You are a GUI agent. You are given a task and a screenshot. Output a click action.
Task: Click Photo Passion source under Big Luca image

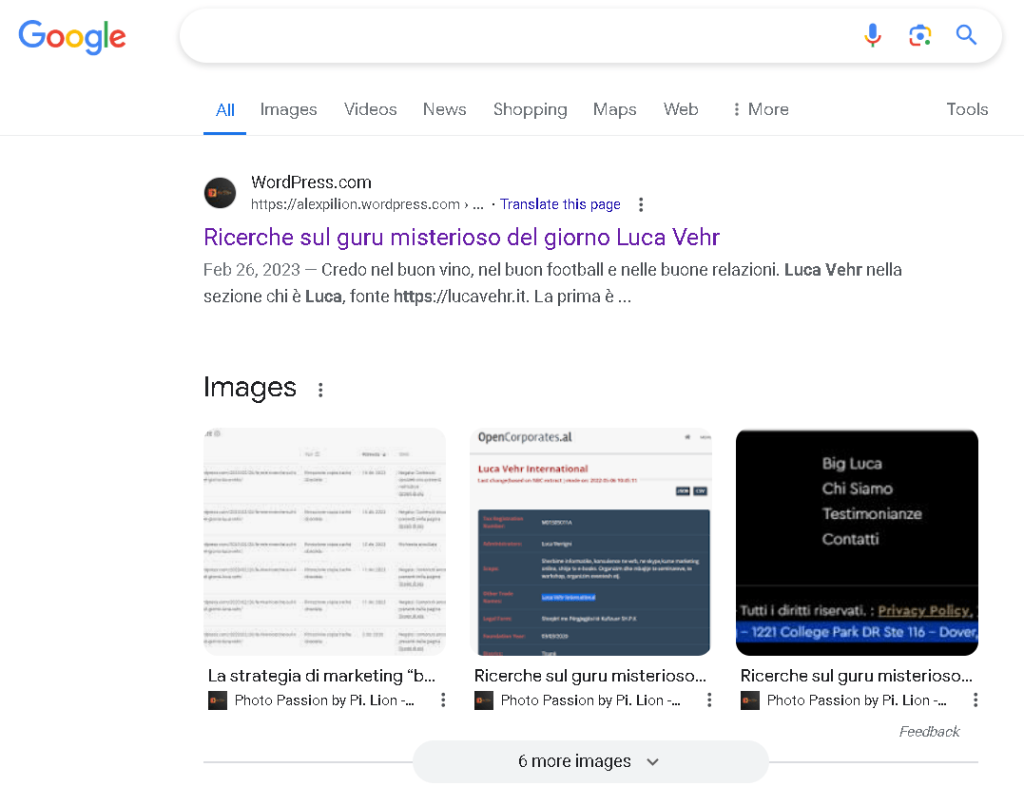(856, 700)
